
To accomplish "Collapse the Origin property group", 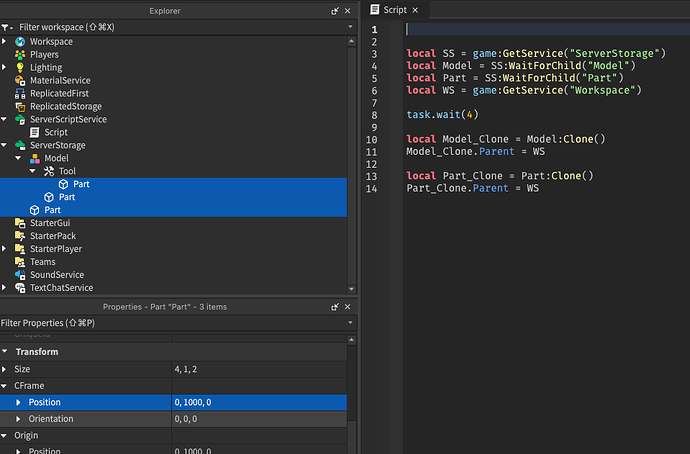I will click(x=4, y=436).
